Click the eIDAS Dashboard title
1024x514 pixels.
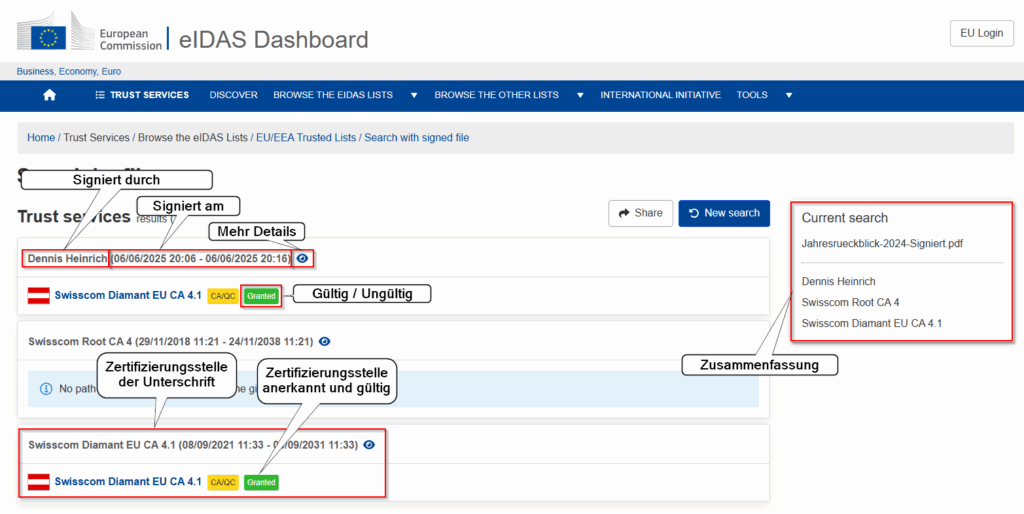tap(273, 39)
